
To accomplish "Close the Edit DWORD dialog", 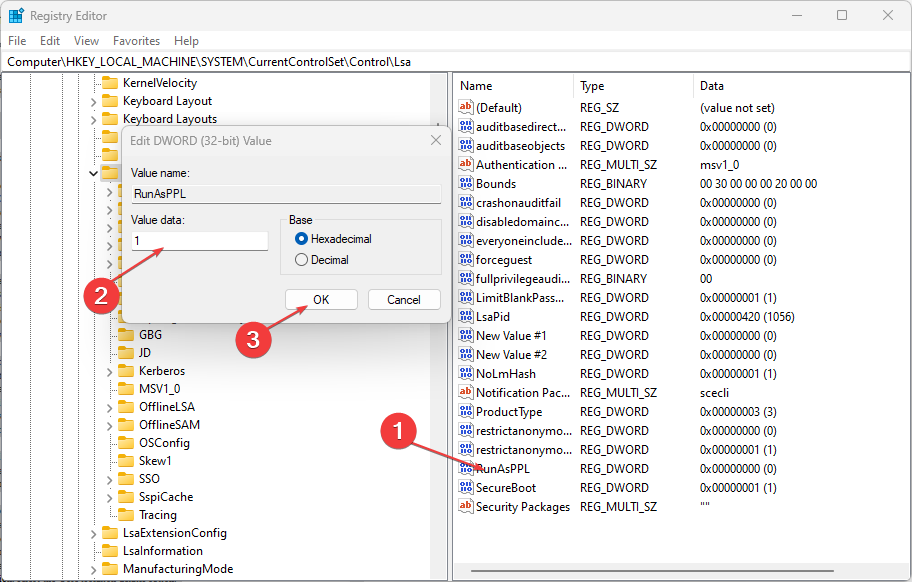I will 436,141.
